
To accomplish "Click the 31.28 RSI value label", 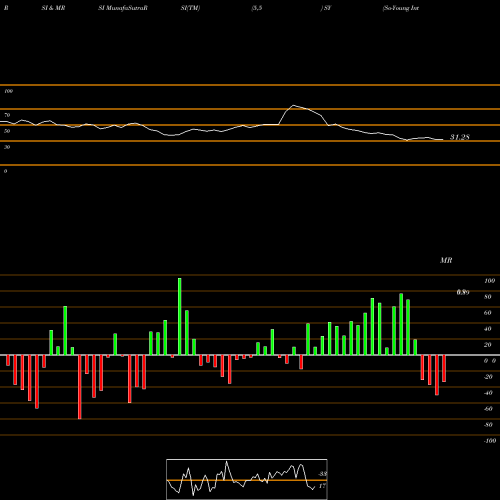I will [x=460, y=137].
